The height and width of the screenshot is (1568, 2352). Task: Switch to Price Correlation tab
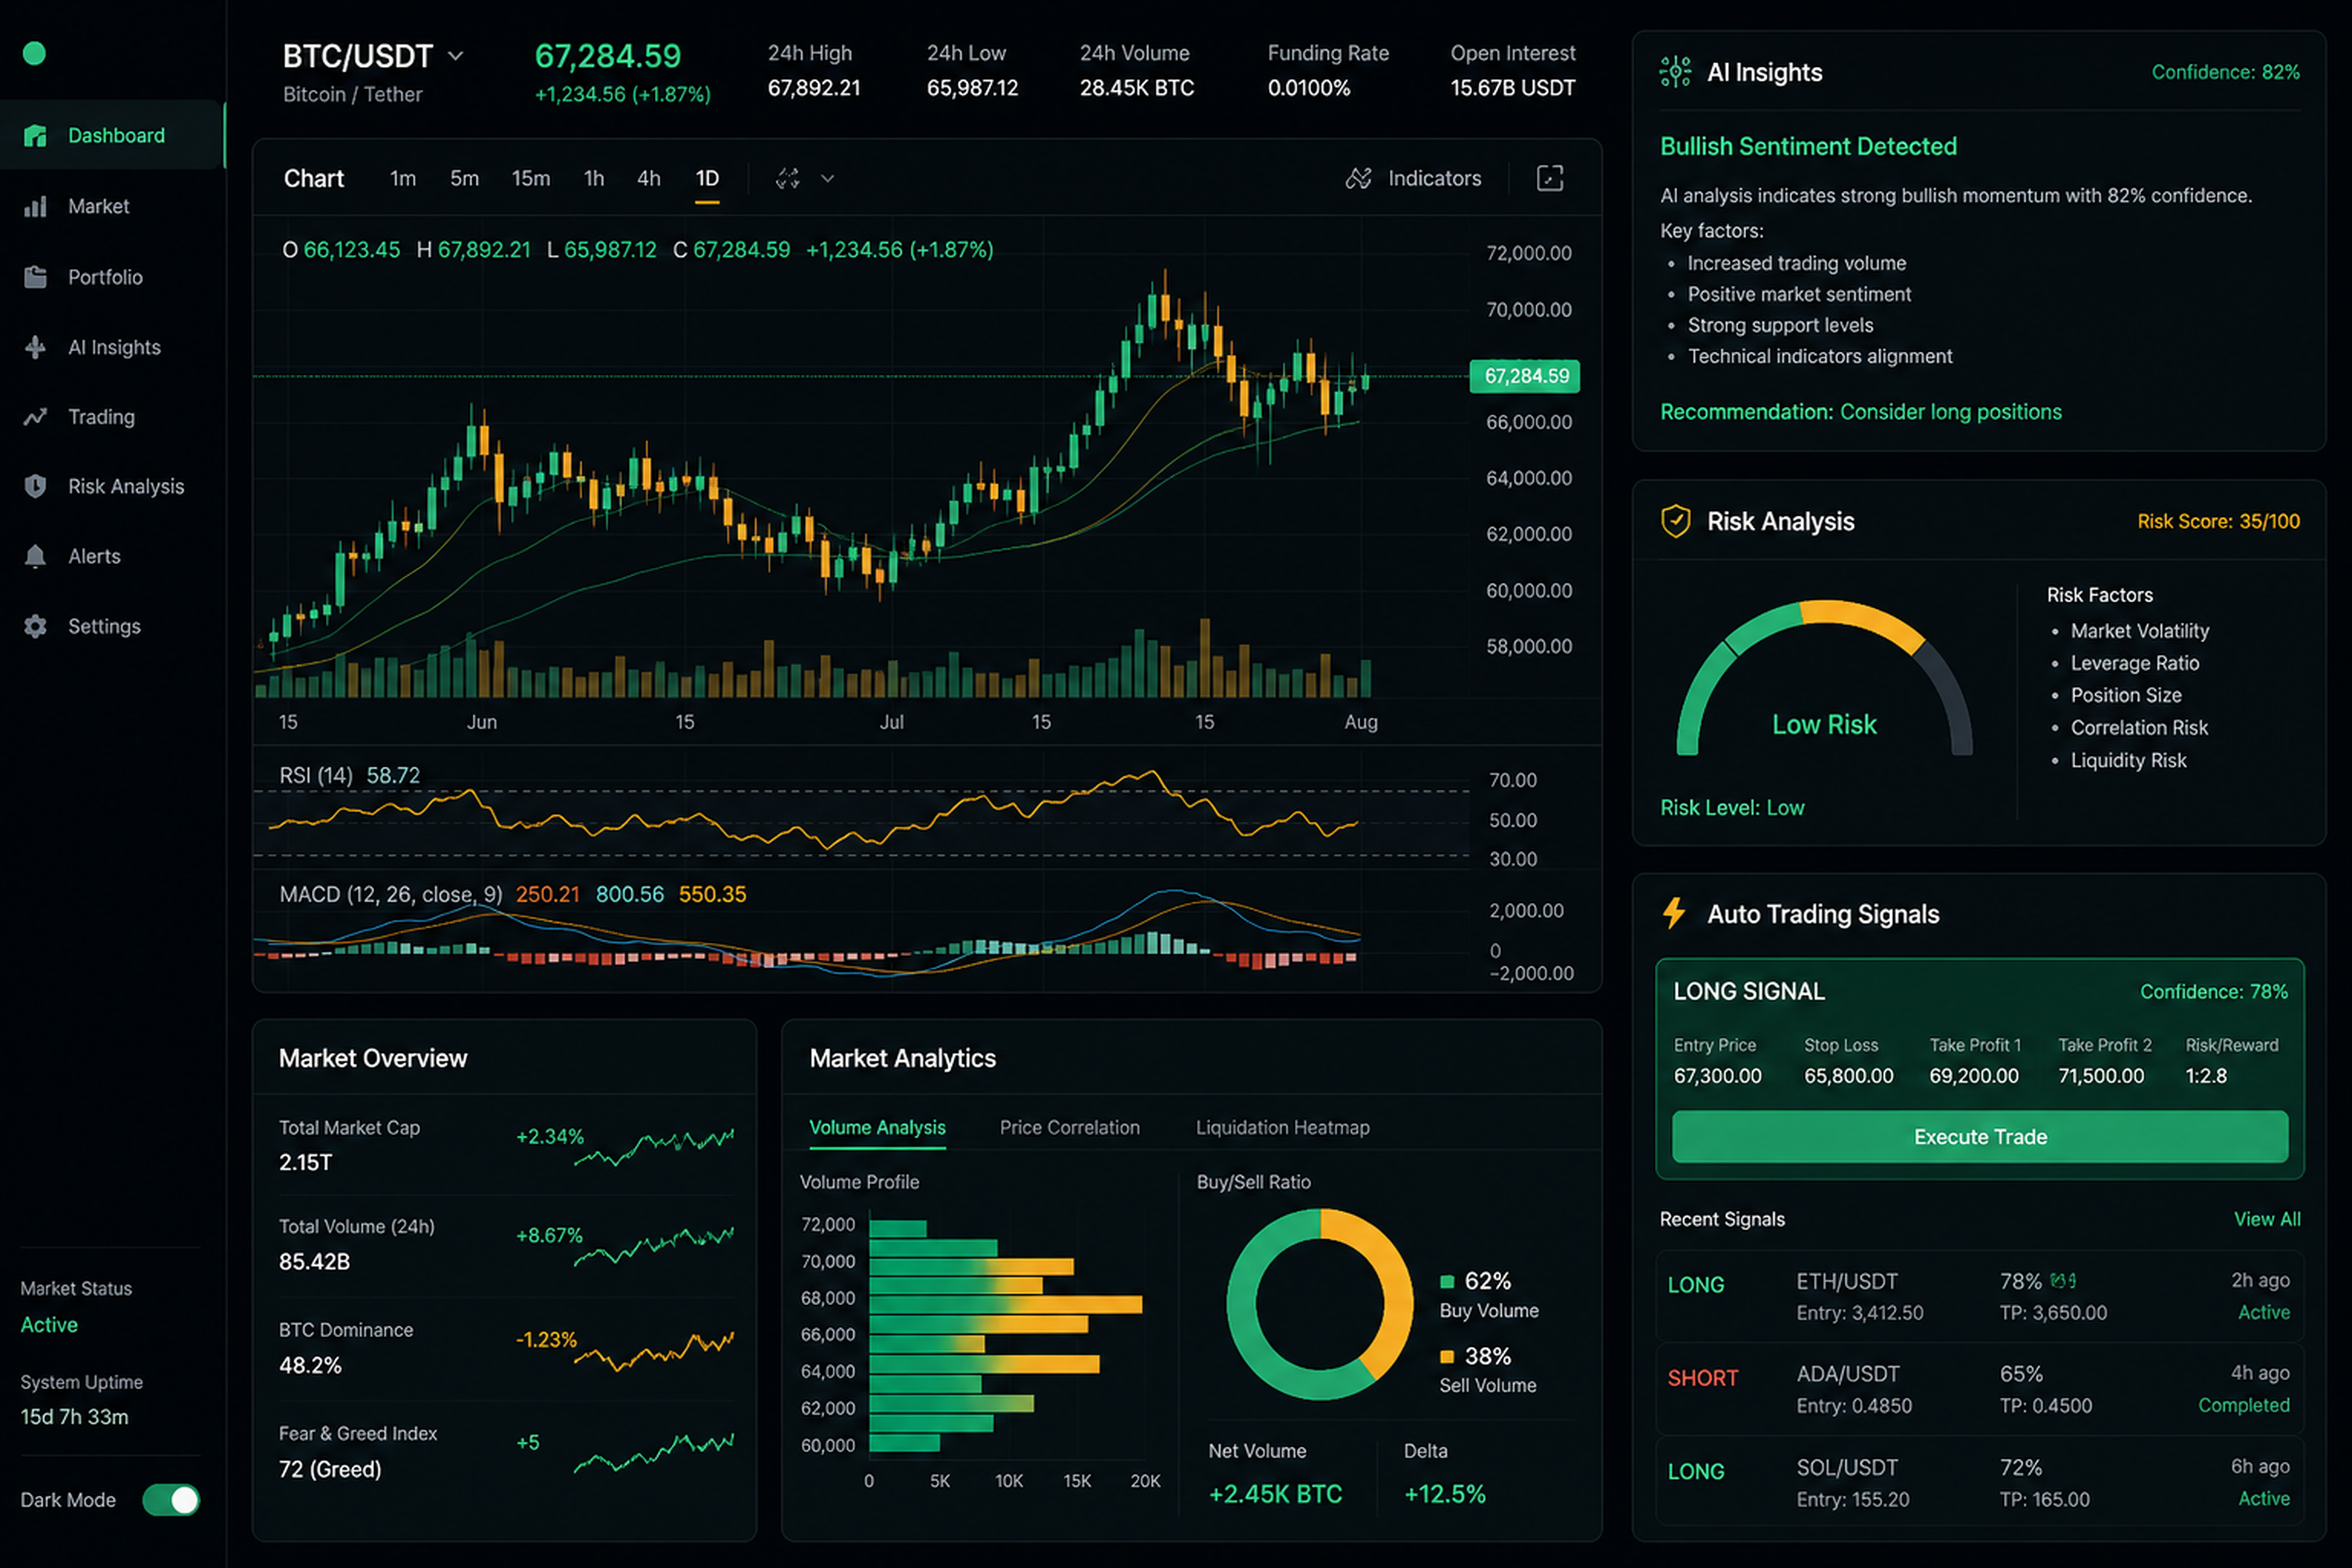pos(1070,1127)
